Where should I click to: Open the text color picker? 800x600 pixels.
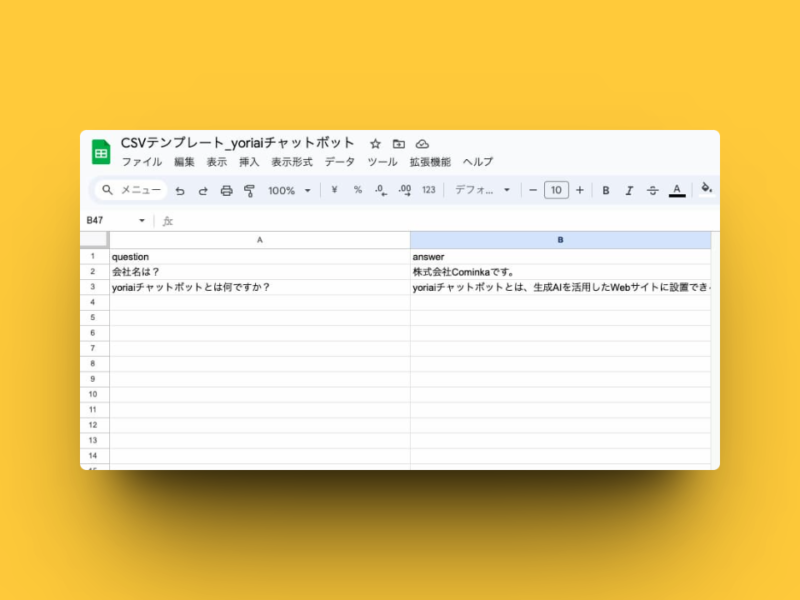click(677, 190)
